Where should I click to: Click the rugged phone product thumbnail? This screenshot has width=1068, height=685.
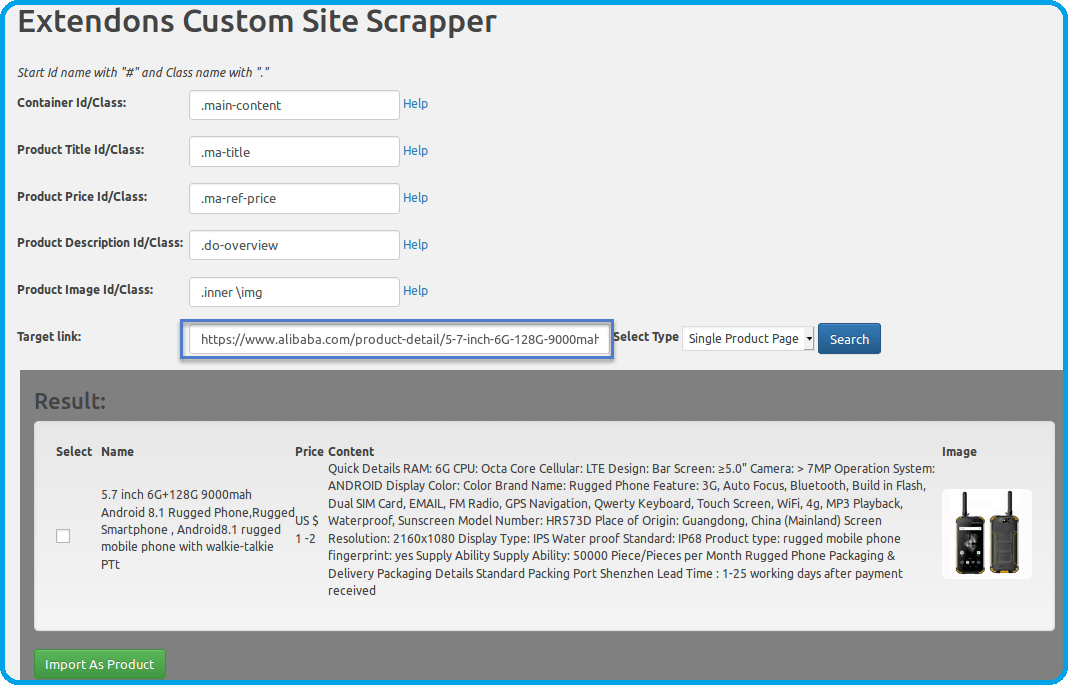986,533
